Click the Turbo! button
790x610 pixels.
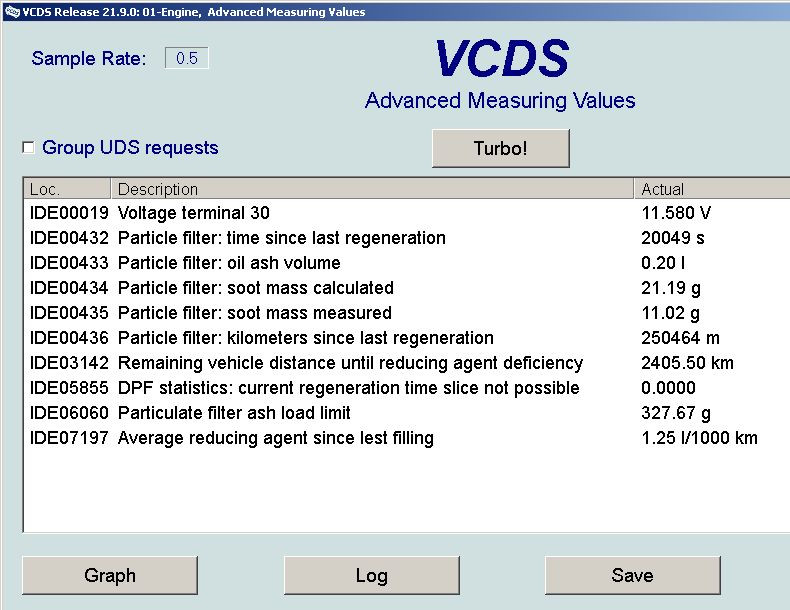(501, 148)
